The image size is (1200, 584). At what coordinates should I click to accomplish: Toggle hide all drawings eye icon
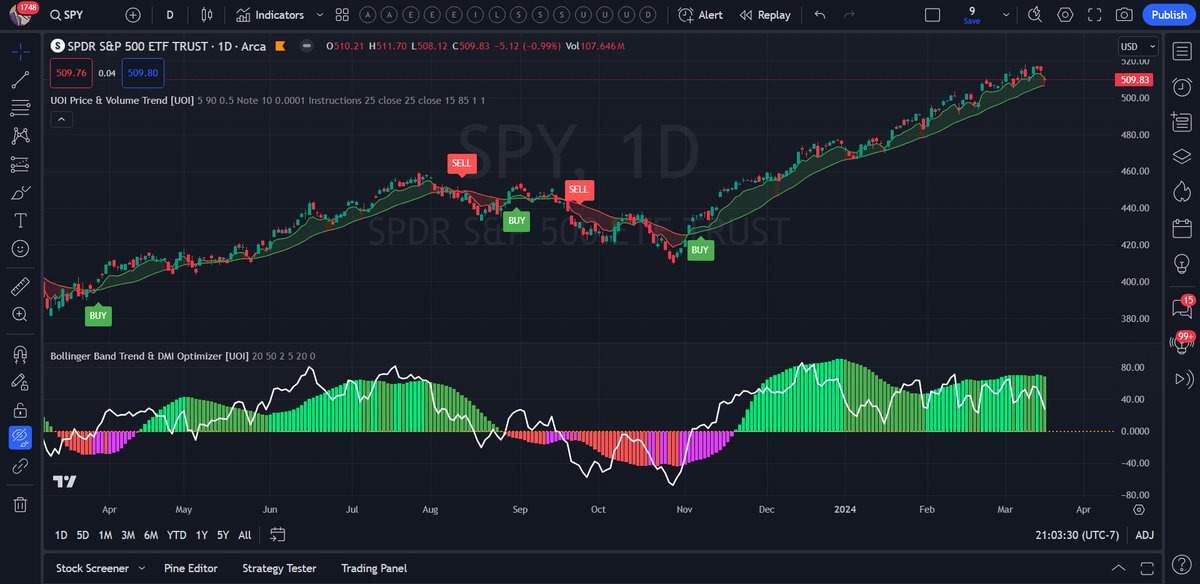point(20,438)
